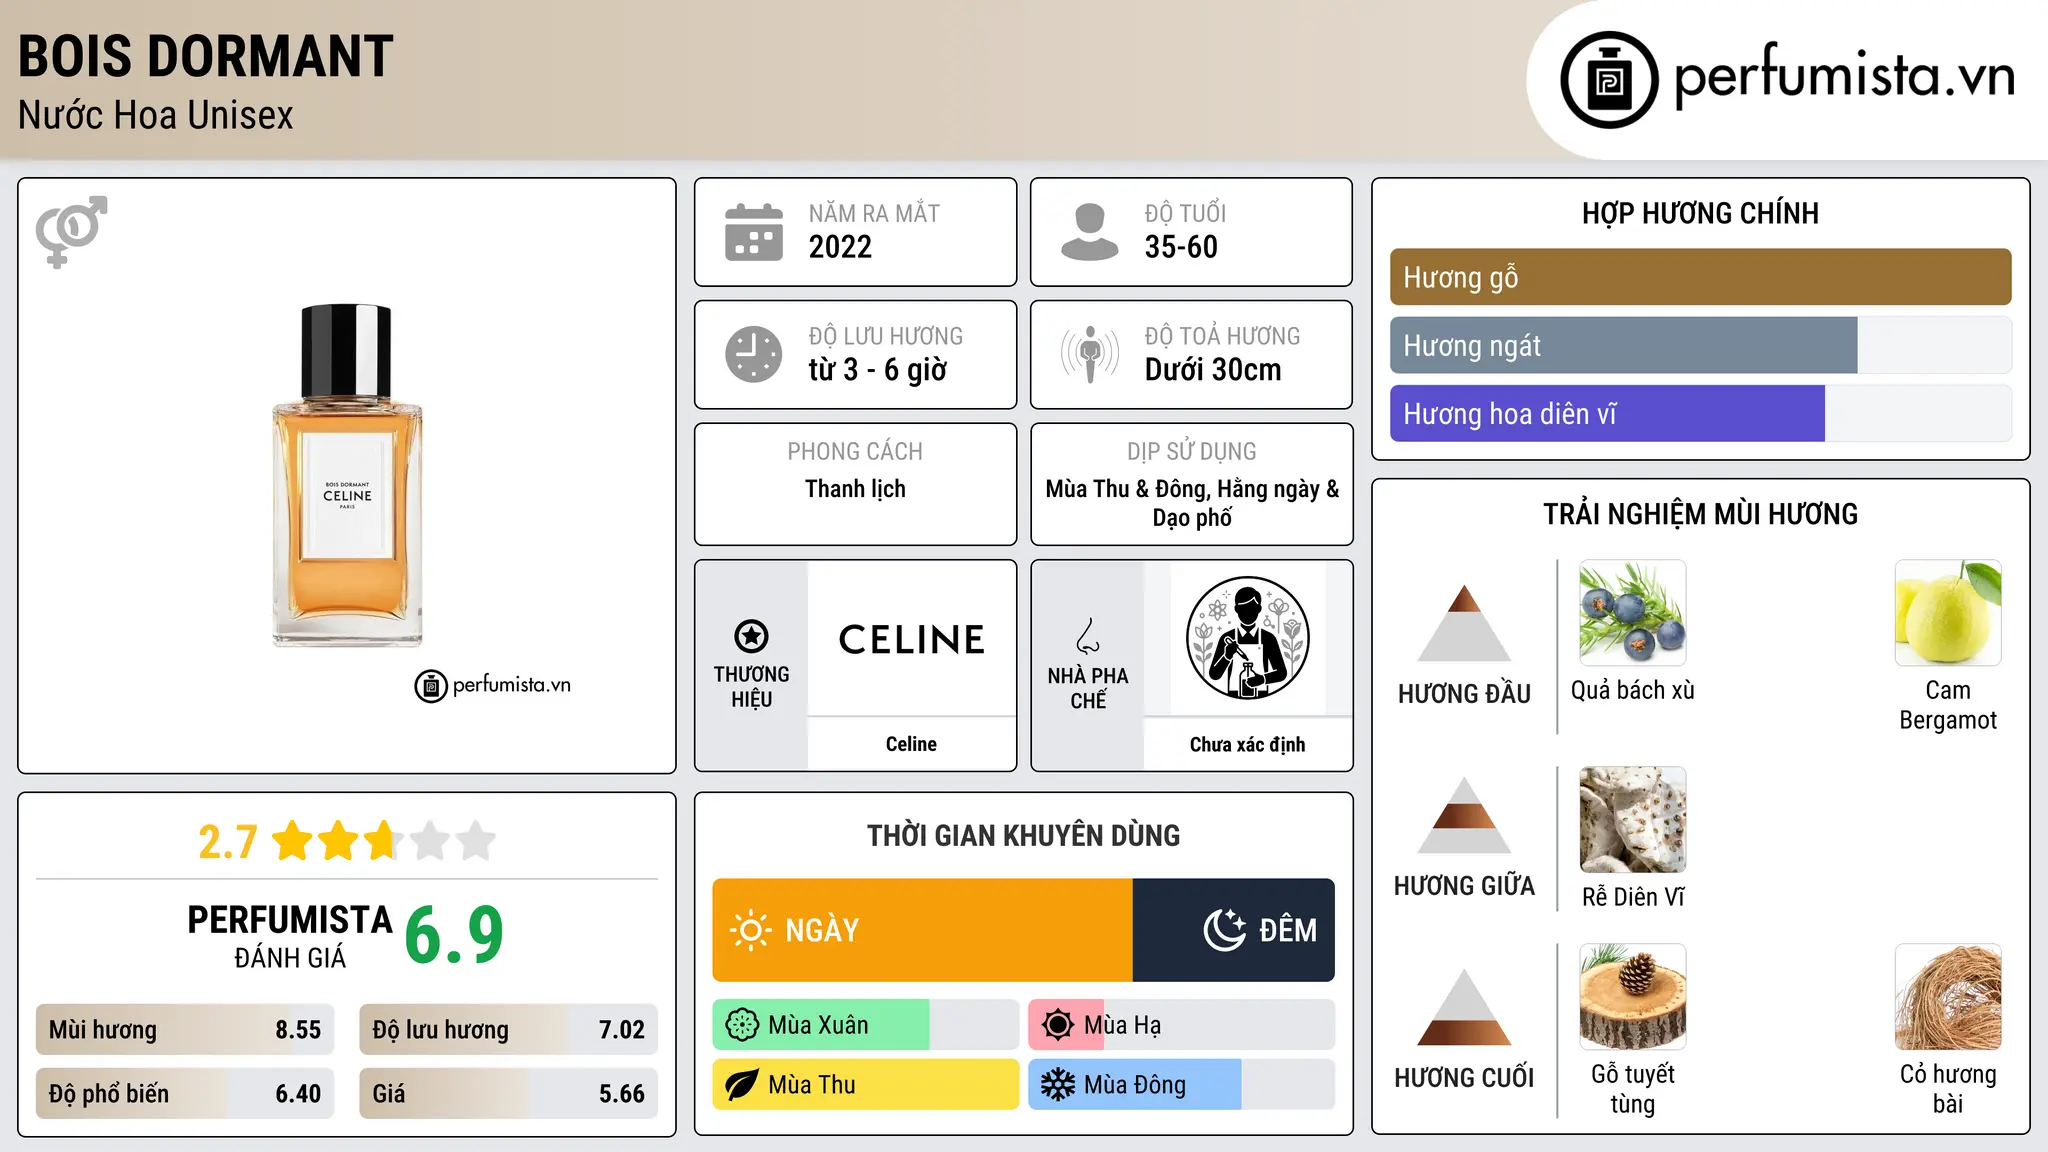Click the calendar icon beside launch year
Screen dimensions: 2048x1152
(754, 232)
